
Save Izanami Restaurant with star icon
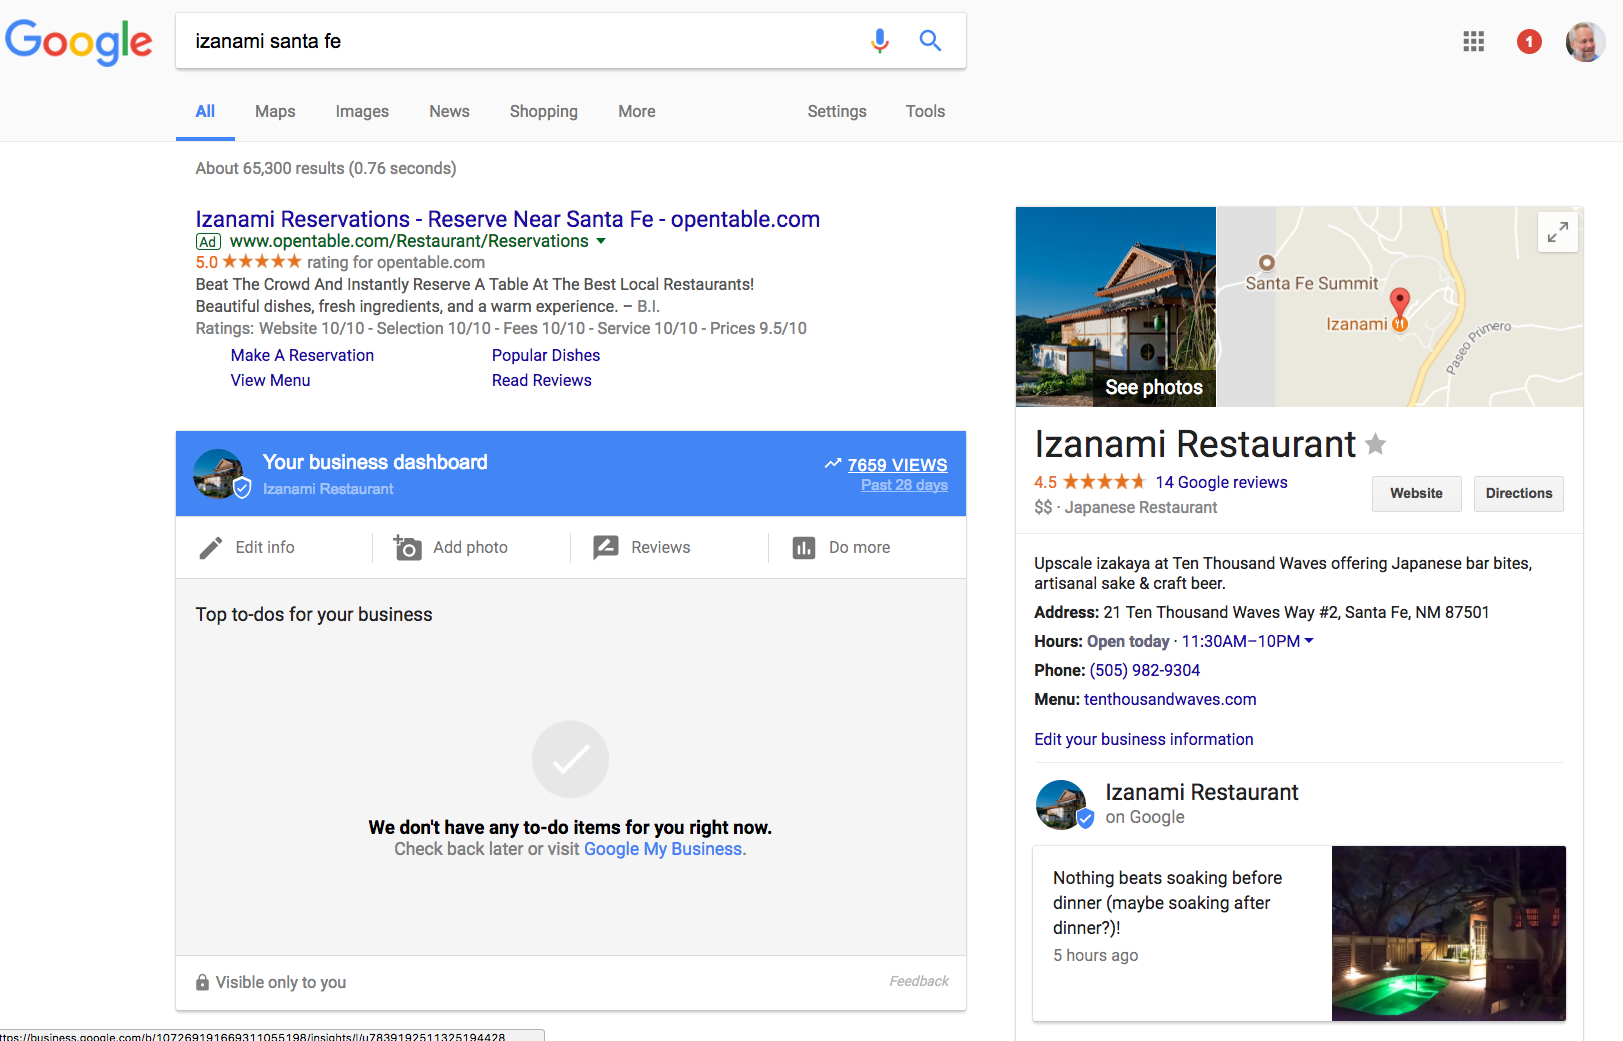(x=1376, y=443)
